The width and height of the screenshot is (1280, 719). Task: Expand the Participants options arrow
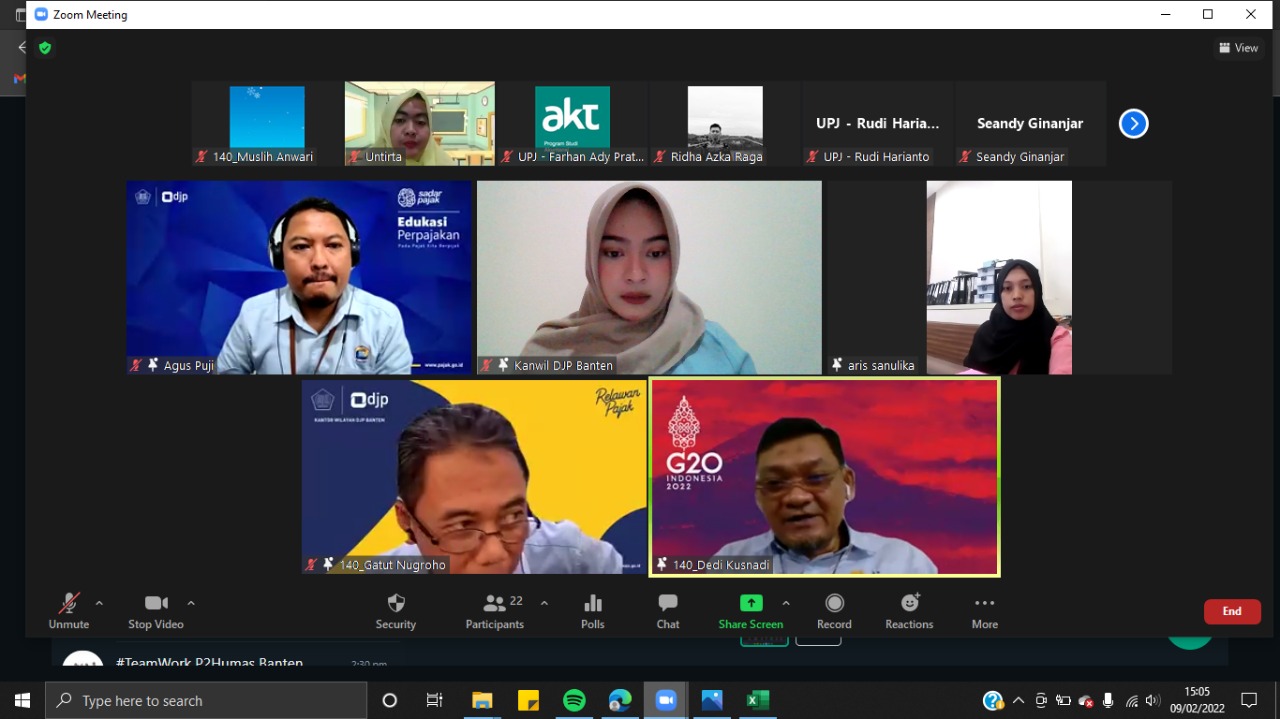[x=544, y=603]
